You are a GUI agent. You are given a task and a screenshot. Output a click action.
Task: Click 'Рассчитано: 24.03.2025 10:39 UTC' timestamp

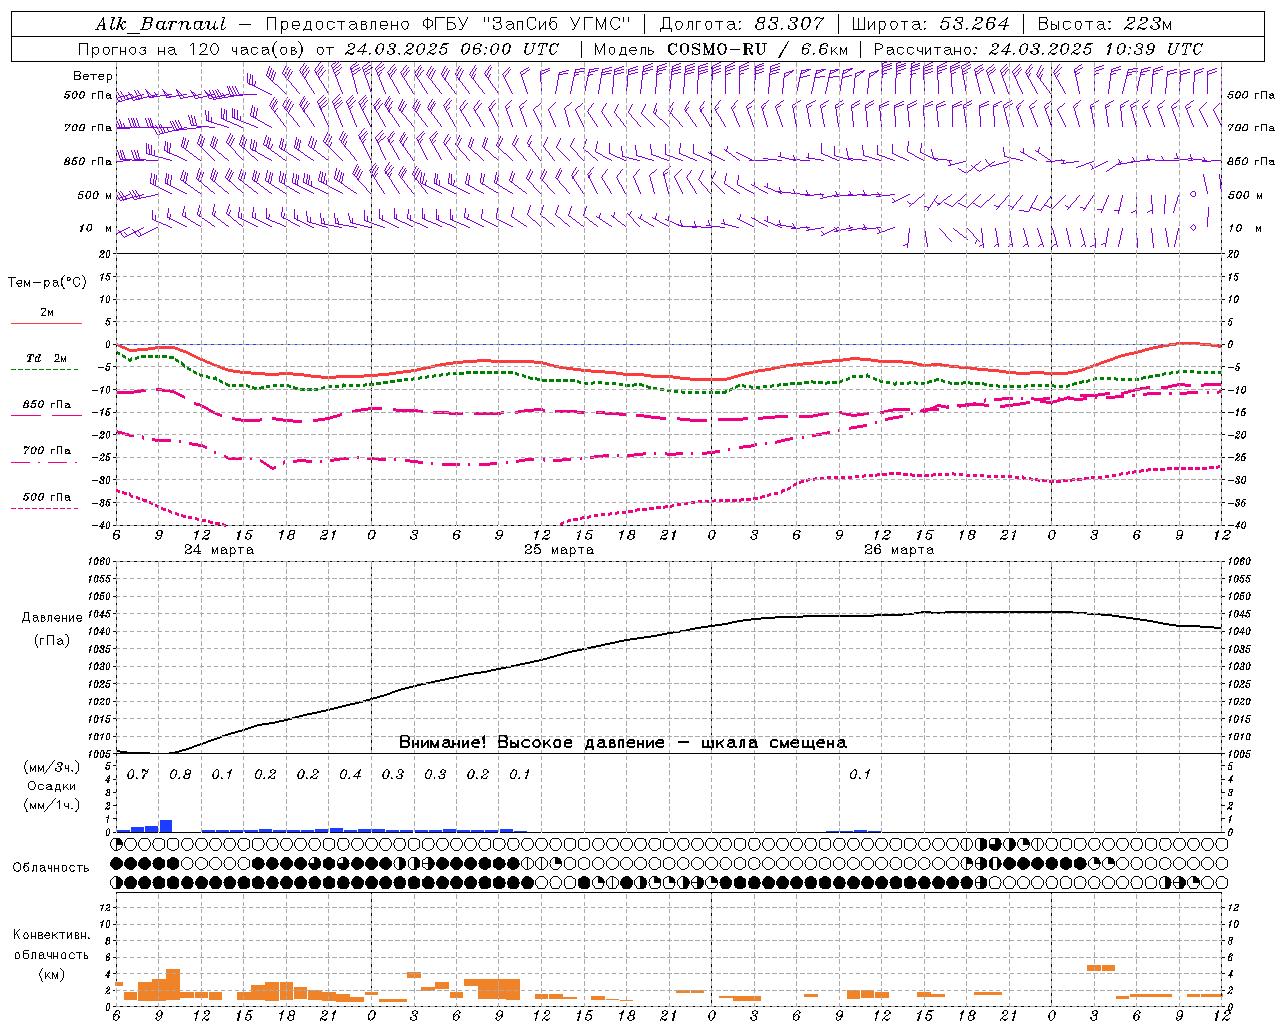pyautogui.click(x=1038, y=49)
